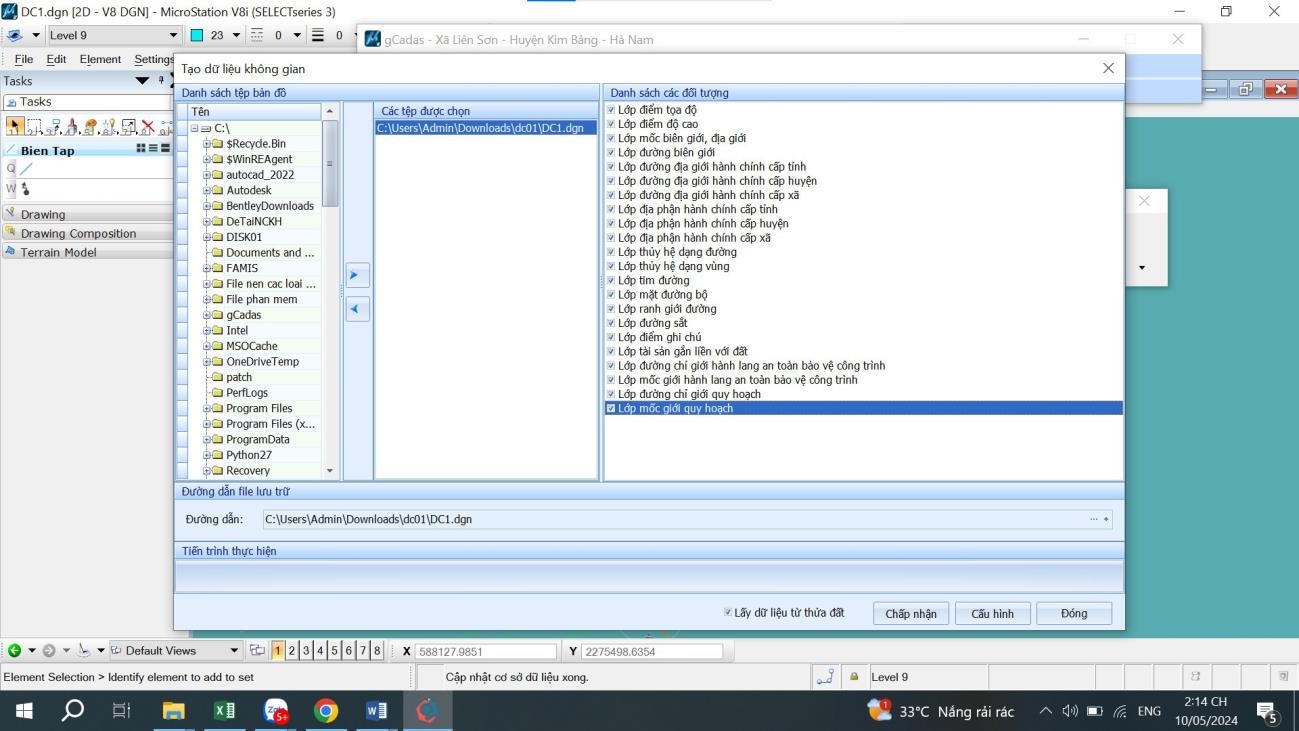Expand the gCadas folder in tree
Screen dimensions: 1299x731
(207, 315)
